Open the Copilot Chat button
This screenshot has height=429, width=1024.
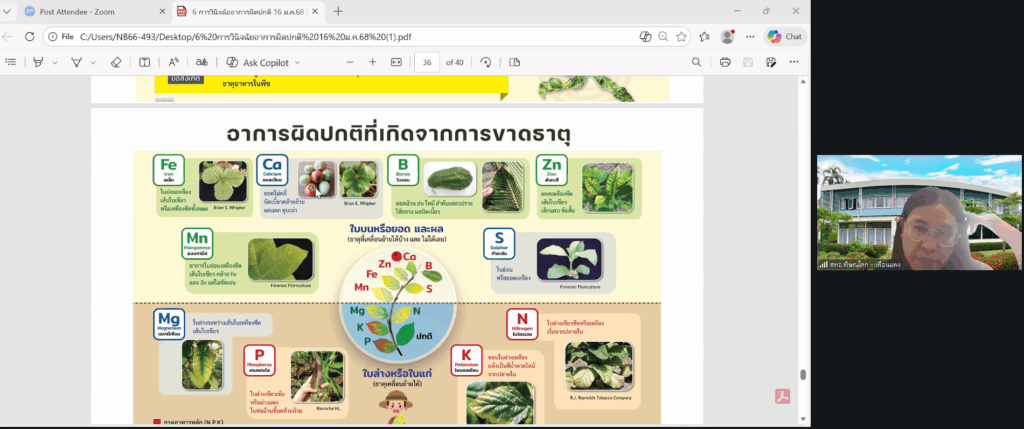(785, 36)
